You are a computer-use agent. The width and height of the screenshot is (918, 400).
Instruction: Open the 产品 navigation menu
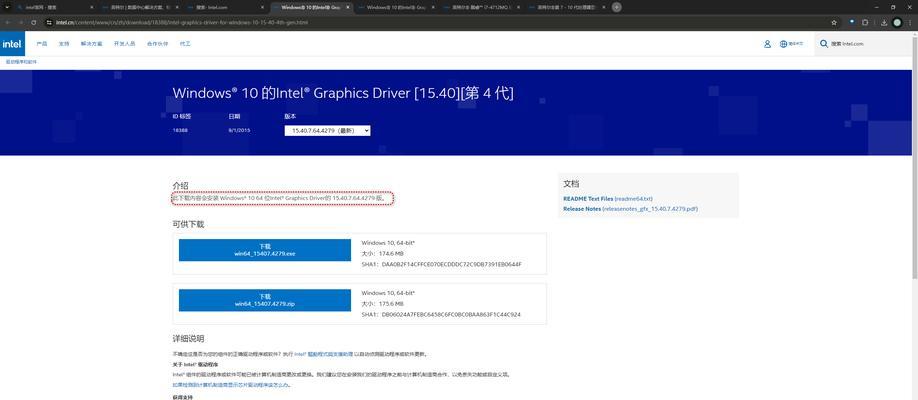click(42, 44)
